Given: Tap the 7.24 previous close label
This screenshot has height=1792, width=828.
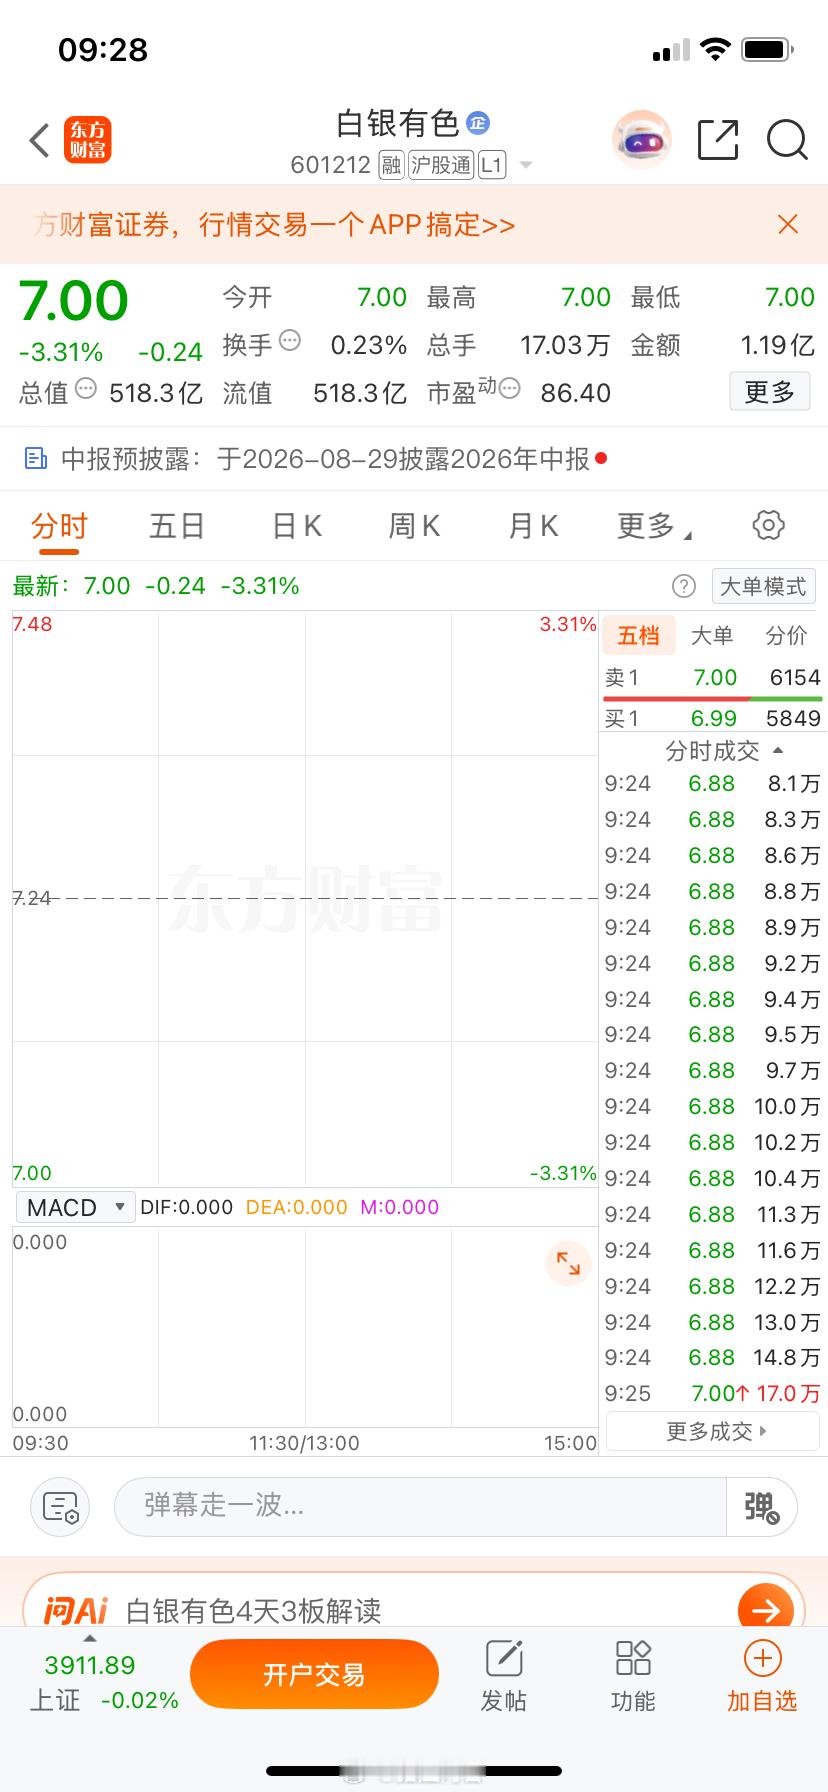Looking at the screenshot, I should coord(32,898).
